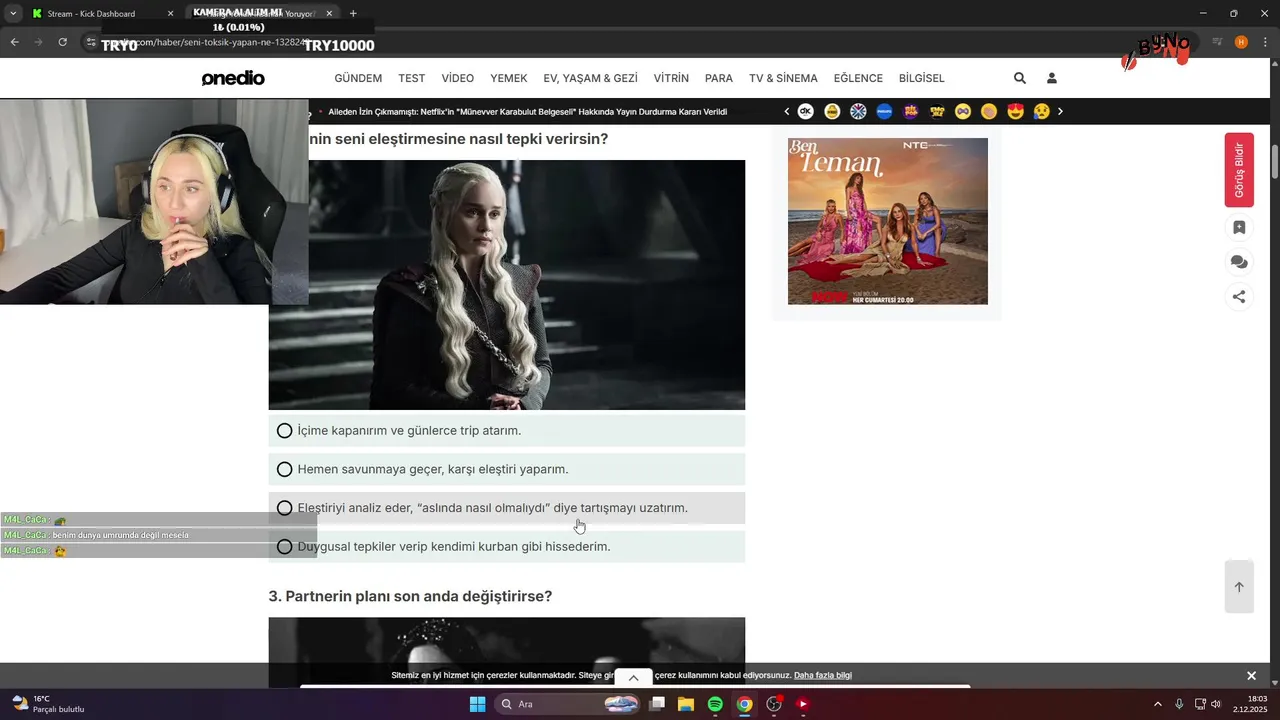The width and height of the screenshot is (1280, 720).
Task: Click the white 'ok' circle icon in ticker
Action: click(806, 111)
